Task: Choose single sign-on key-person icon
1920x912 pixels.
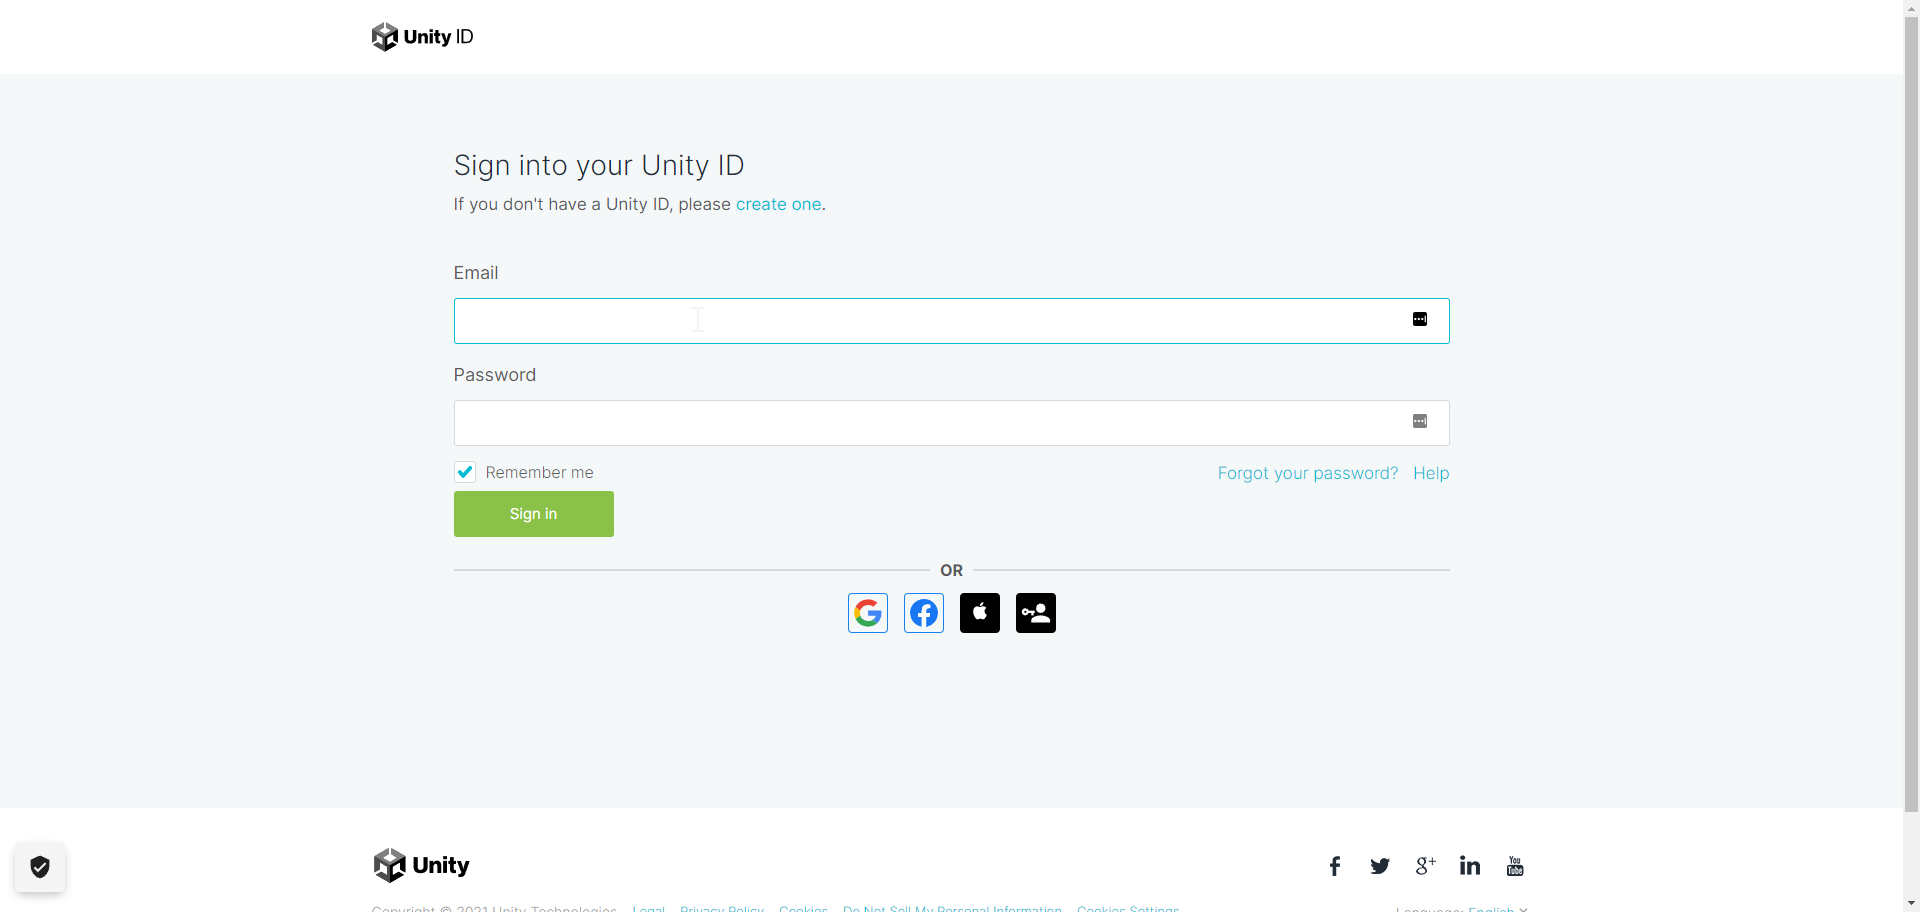Action: [1036, 613]
